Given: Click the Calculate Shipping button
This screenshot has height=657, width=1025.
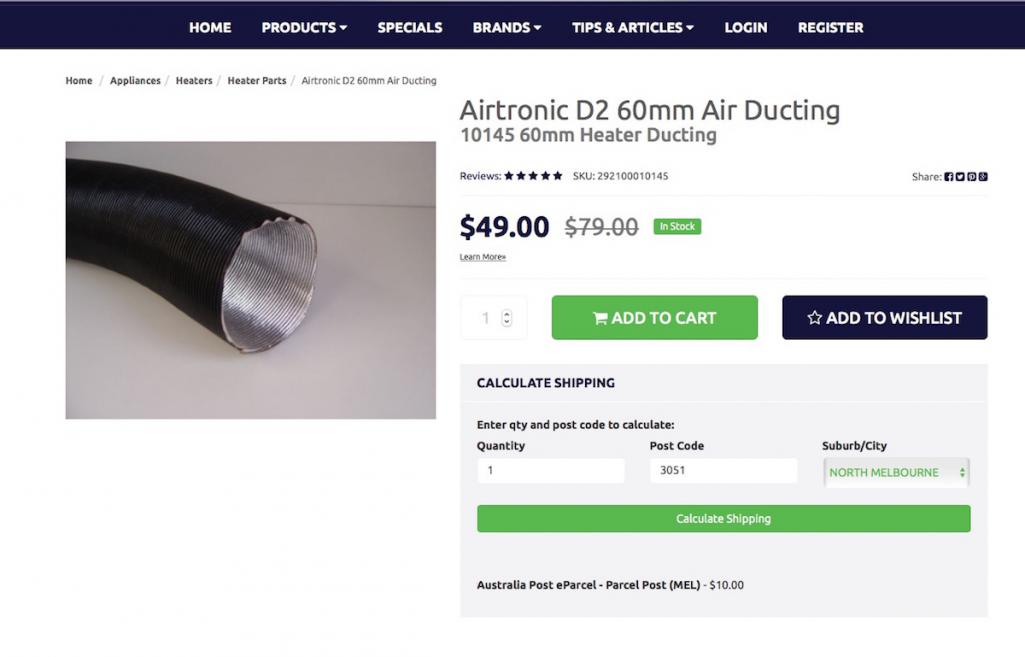Looking at the screenshot, I should point(723,519).
